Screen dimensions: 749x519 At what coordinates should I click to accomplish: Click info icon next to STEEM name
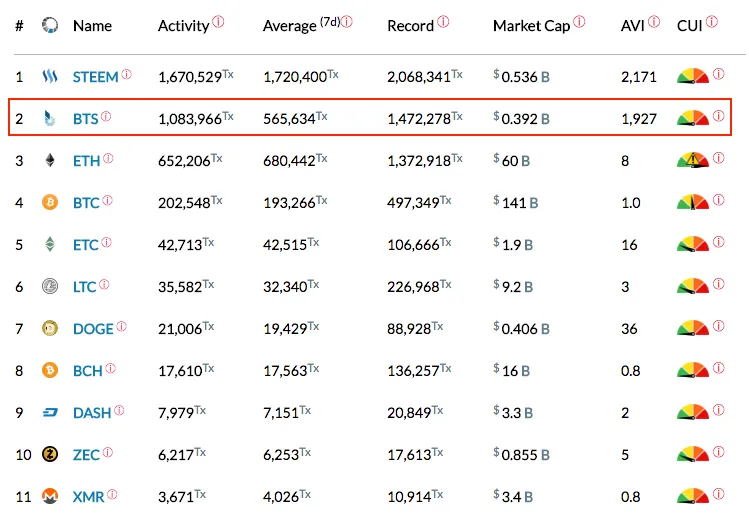tap(126, 74)
